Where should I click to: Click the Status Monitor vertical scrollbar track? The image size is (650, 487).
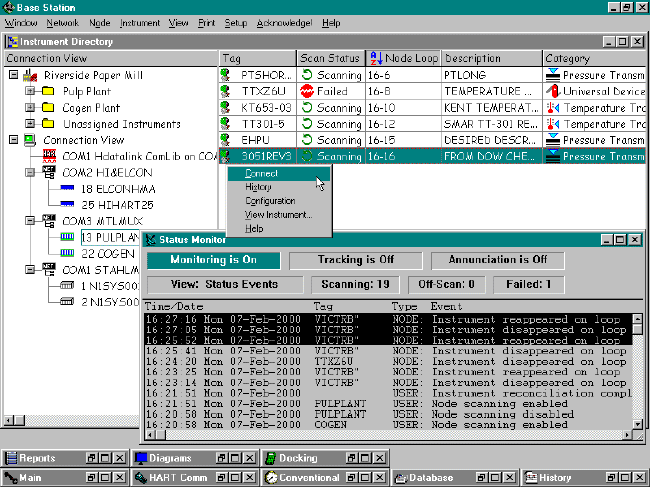coord(636,380)
